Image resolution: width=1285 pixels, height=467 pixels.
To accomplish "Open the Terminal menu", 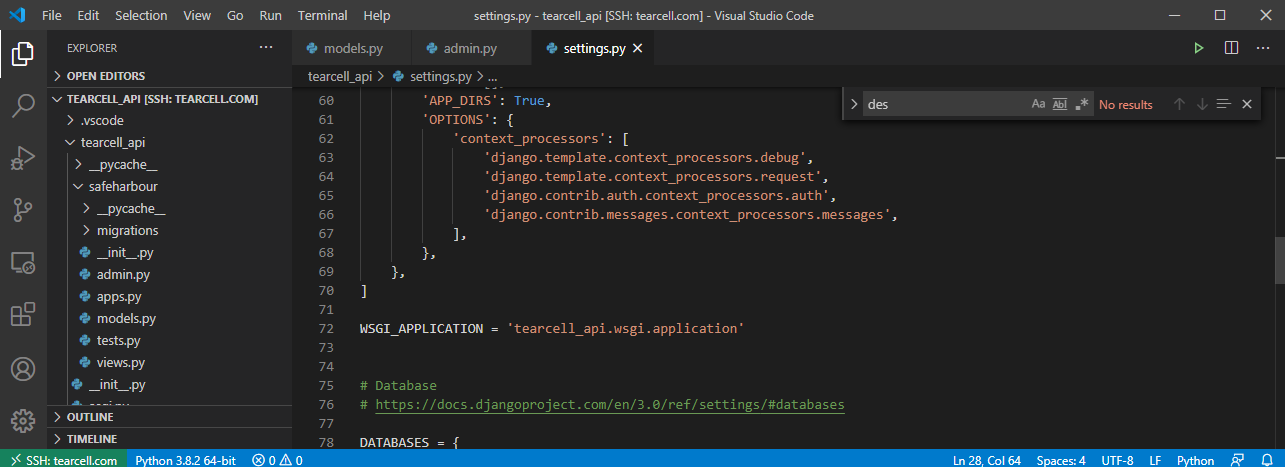I will [x=322, y=16].
